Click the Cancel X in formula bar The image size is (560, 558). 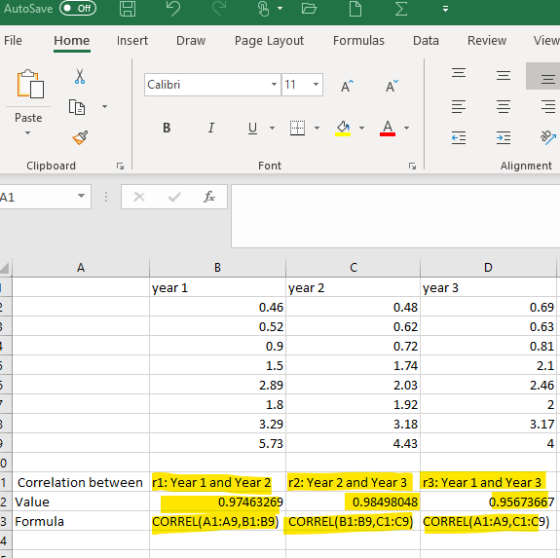(139, 196)
